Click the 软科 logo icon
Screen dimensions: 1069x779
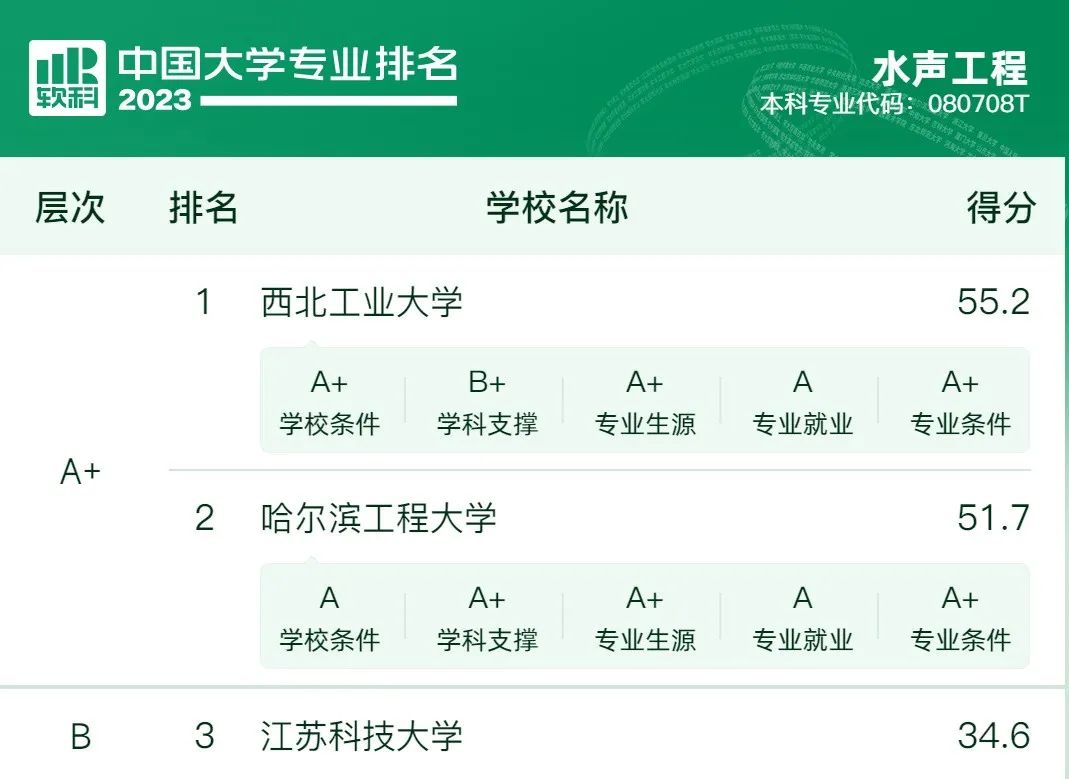67,78
